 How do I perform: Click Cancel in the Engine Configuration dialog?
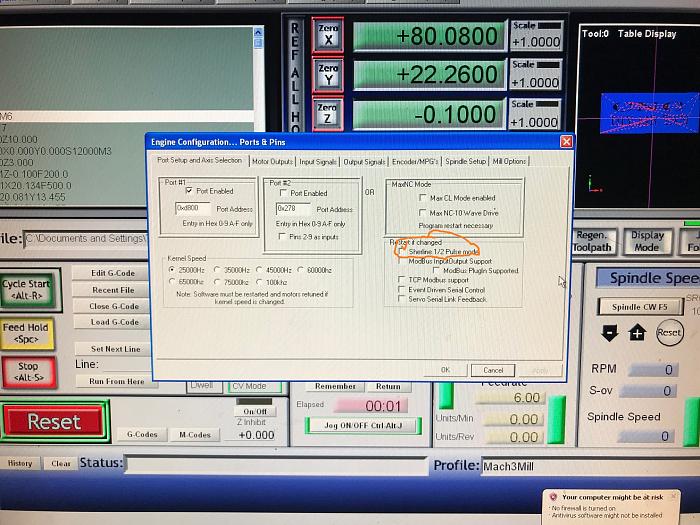click(493, 369)
